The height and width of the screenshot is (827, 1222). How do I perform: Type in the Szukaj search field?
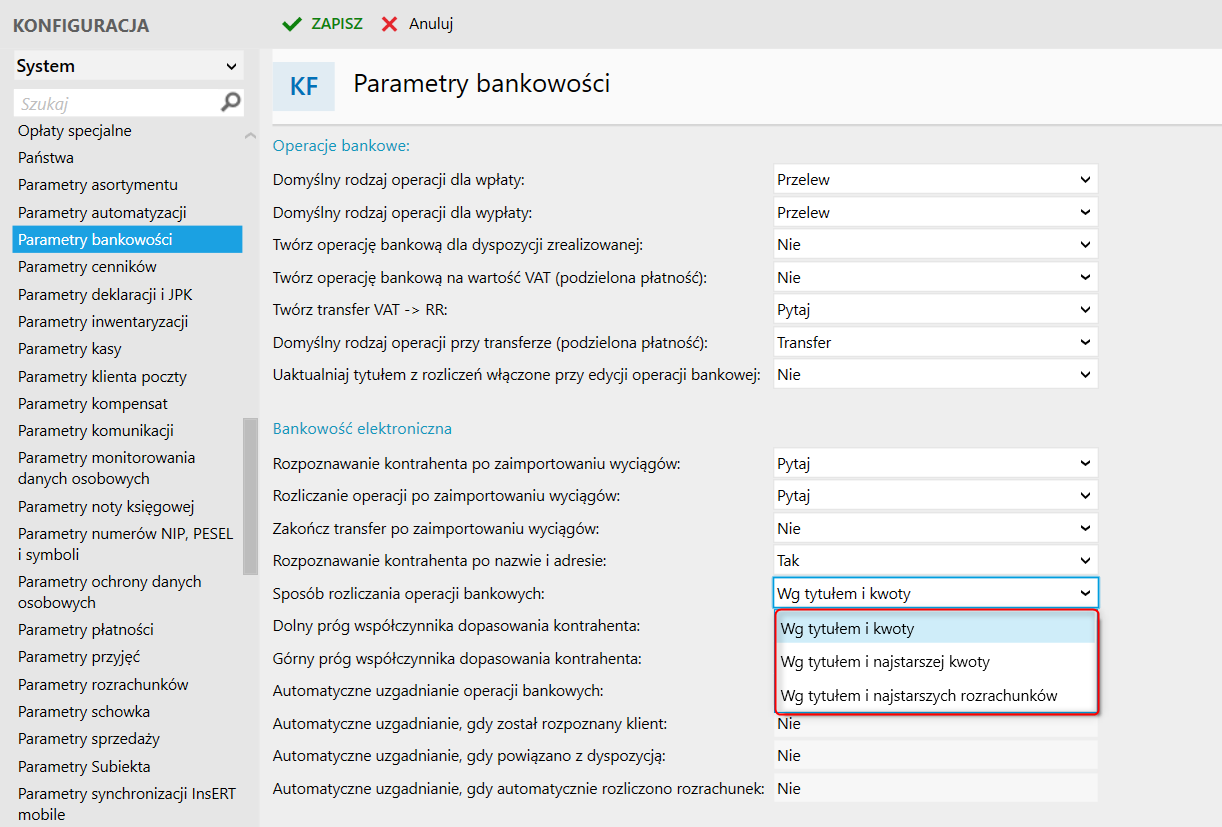[115, 103]
